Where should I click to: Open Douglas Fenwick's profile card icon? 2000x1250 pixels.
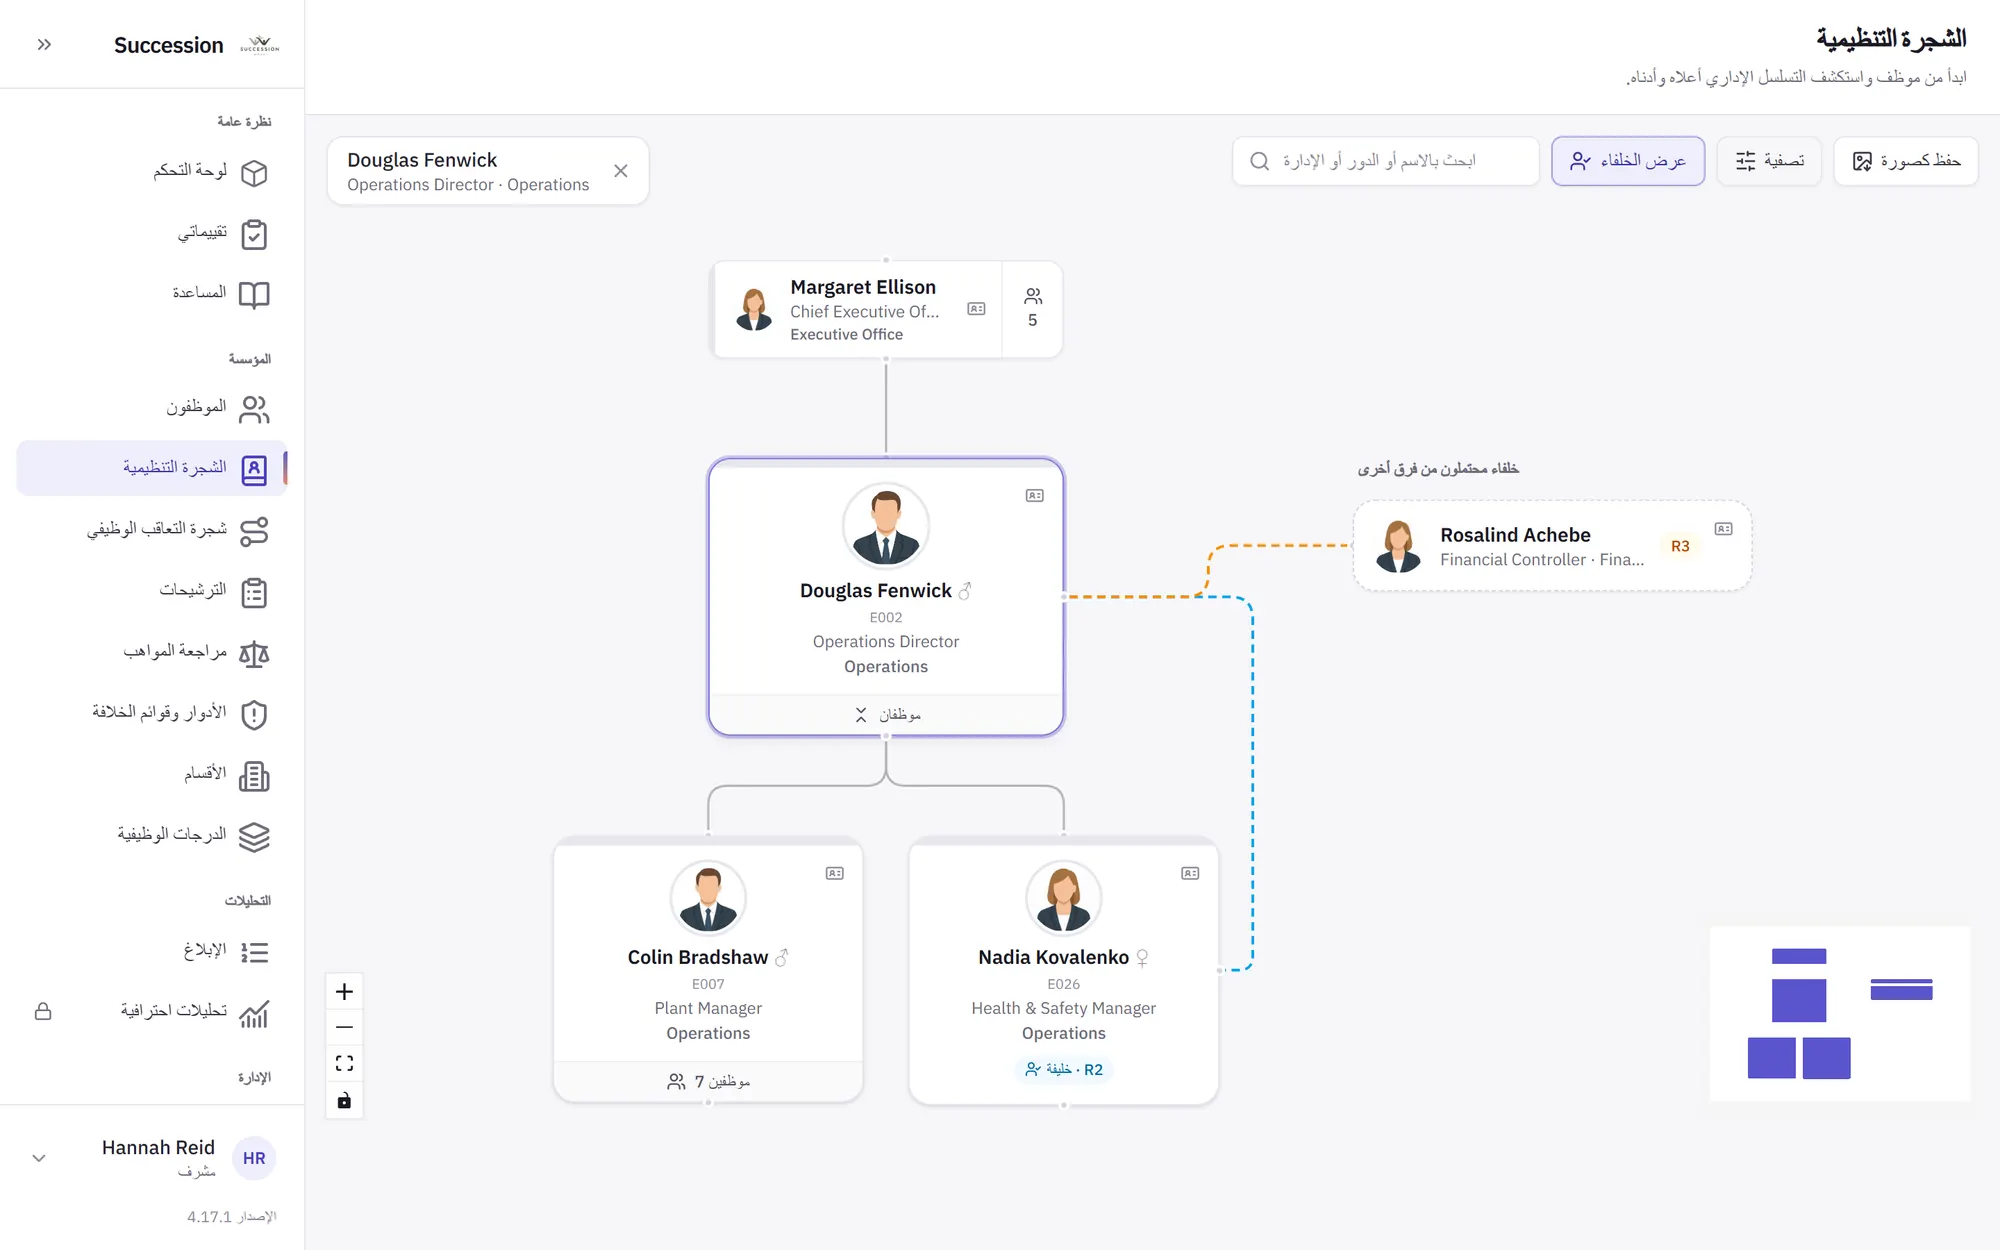(1035, 496)
